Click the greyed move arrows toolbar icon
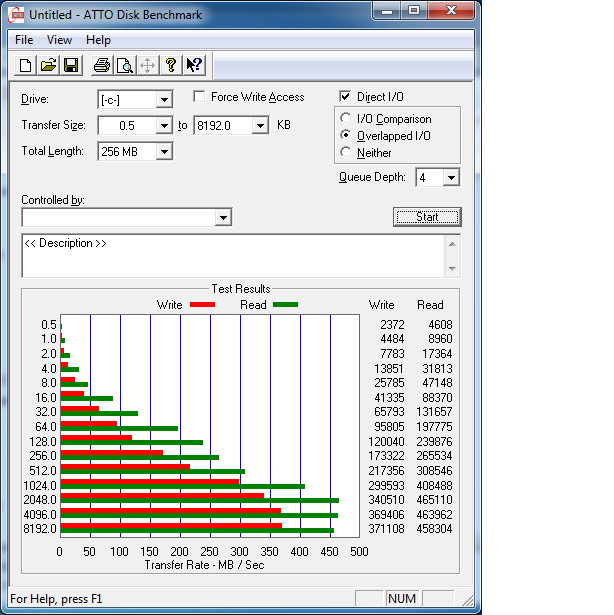 point(148,65)
